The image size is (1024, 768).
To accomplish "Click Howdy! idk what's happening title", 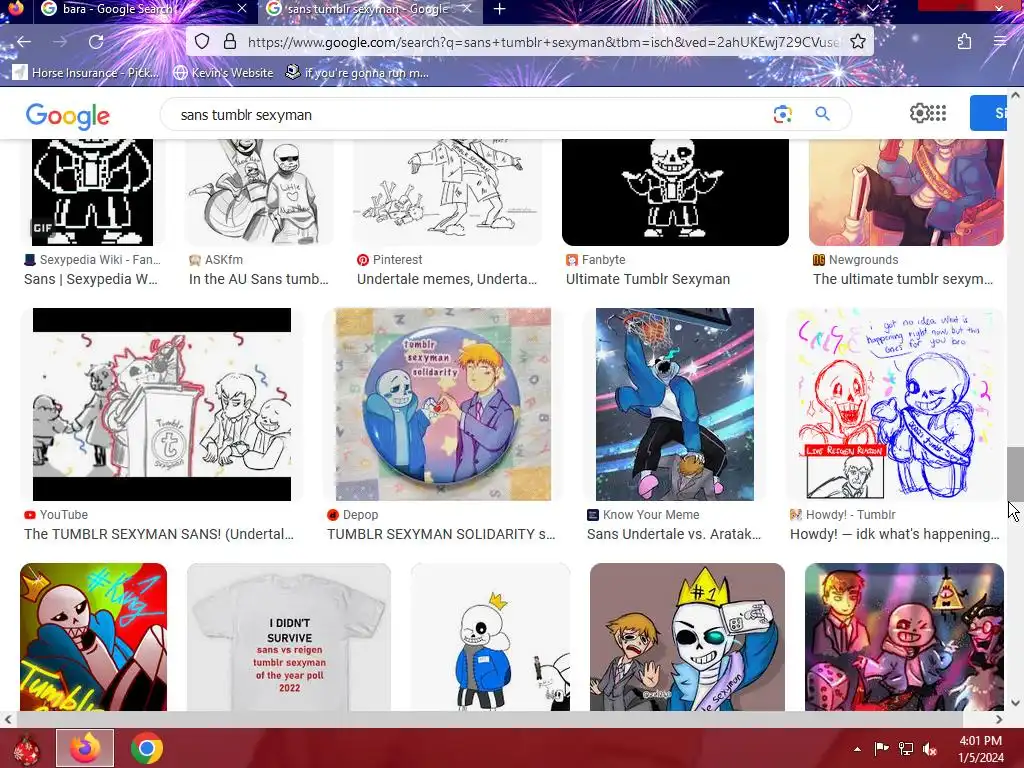I will (x=895, y=534).
